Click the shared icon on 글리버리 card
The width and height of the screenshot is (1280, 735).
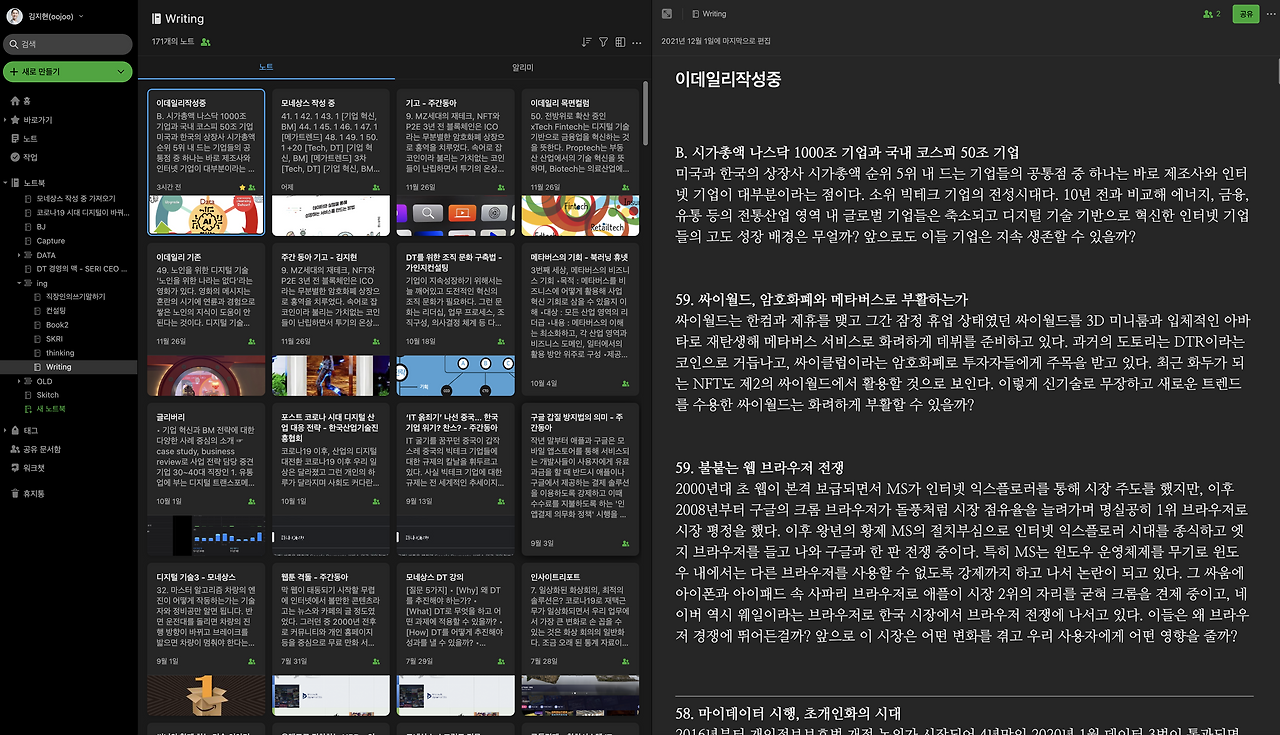click(251, 501)
